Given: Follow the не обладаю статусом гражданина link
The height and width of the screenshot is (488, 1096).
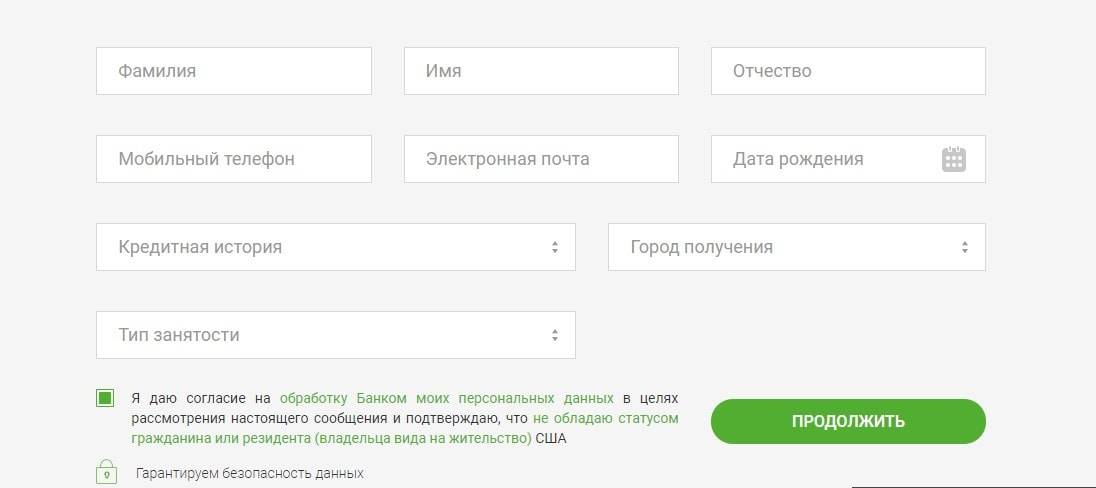Looking at the screenshot, I should tap(606, 418).
